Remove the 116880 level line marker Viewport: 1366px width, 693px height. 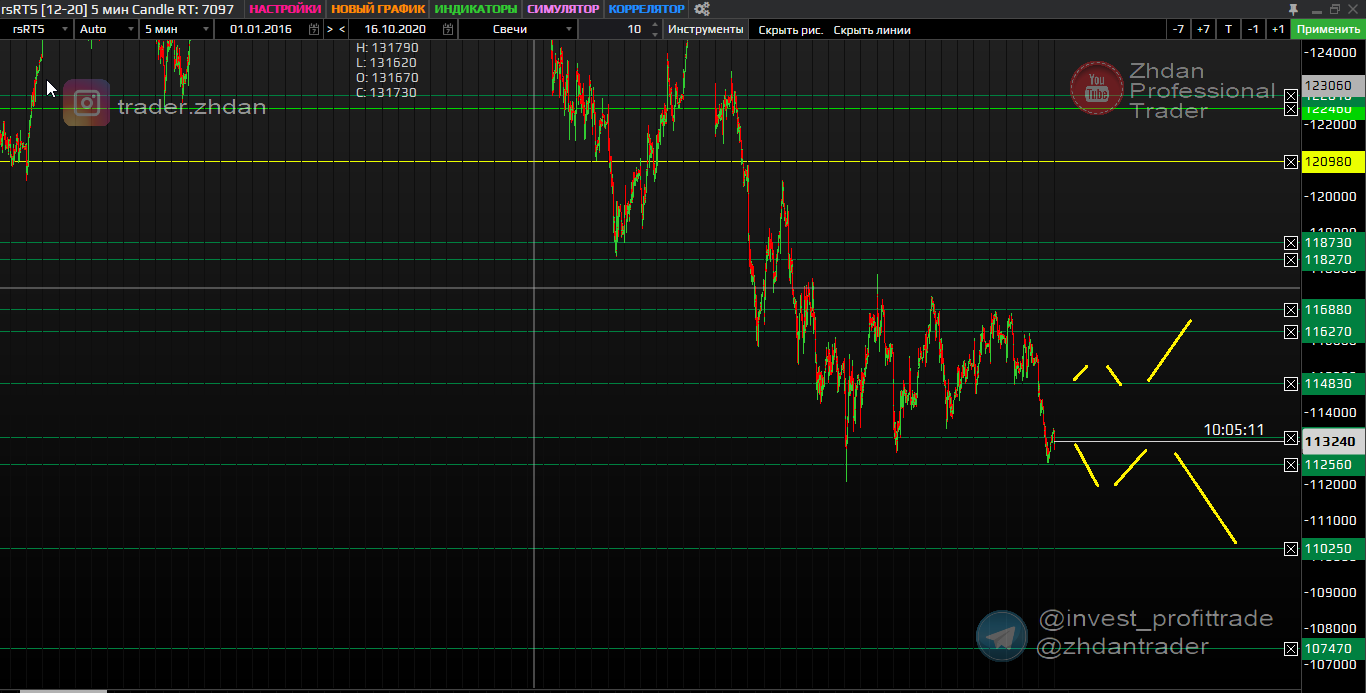coord(1291,310)
